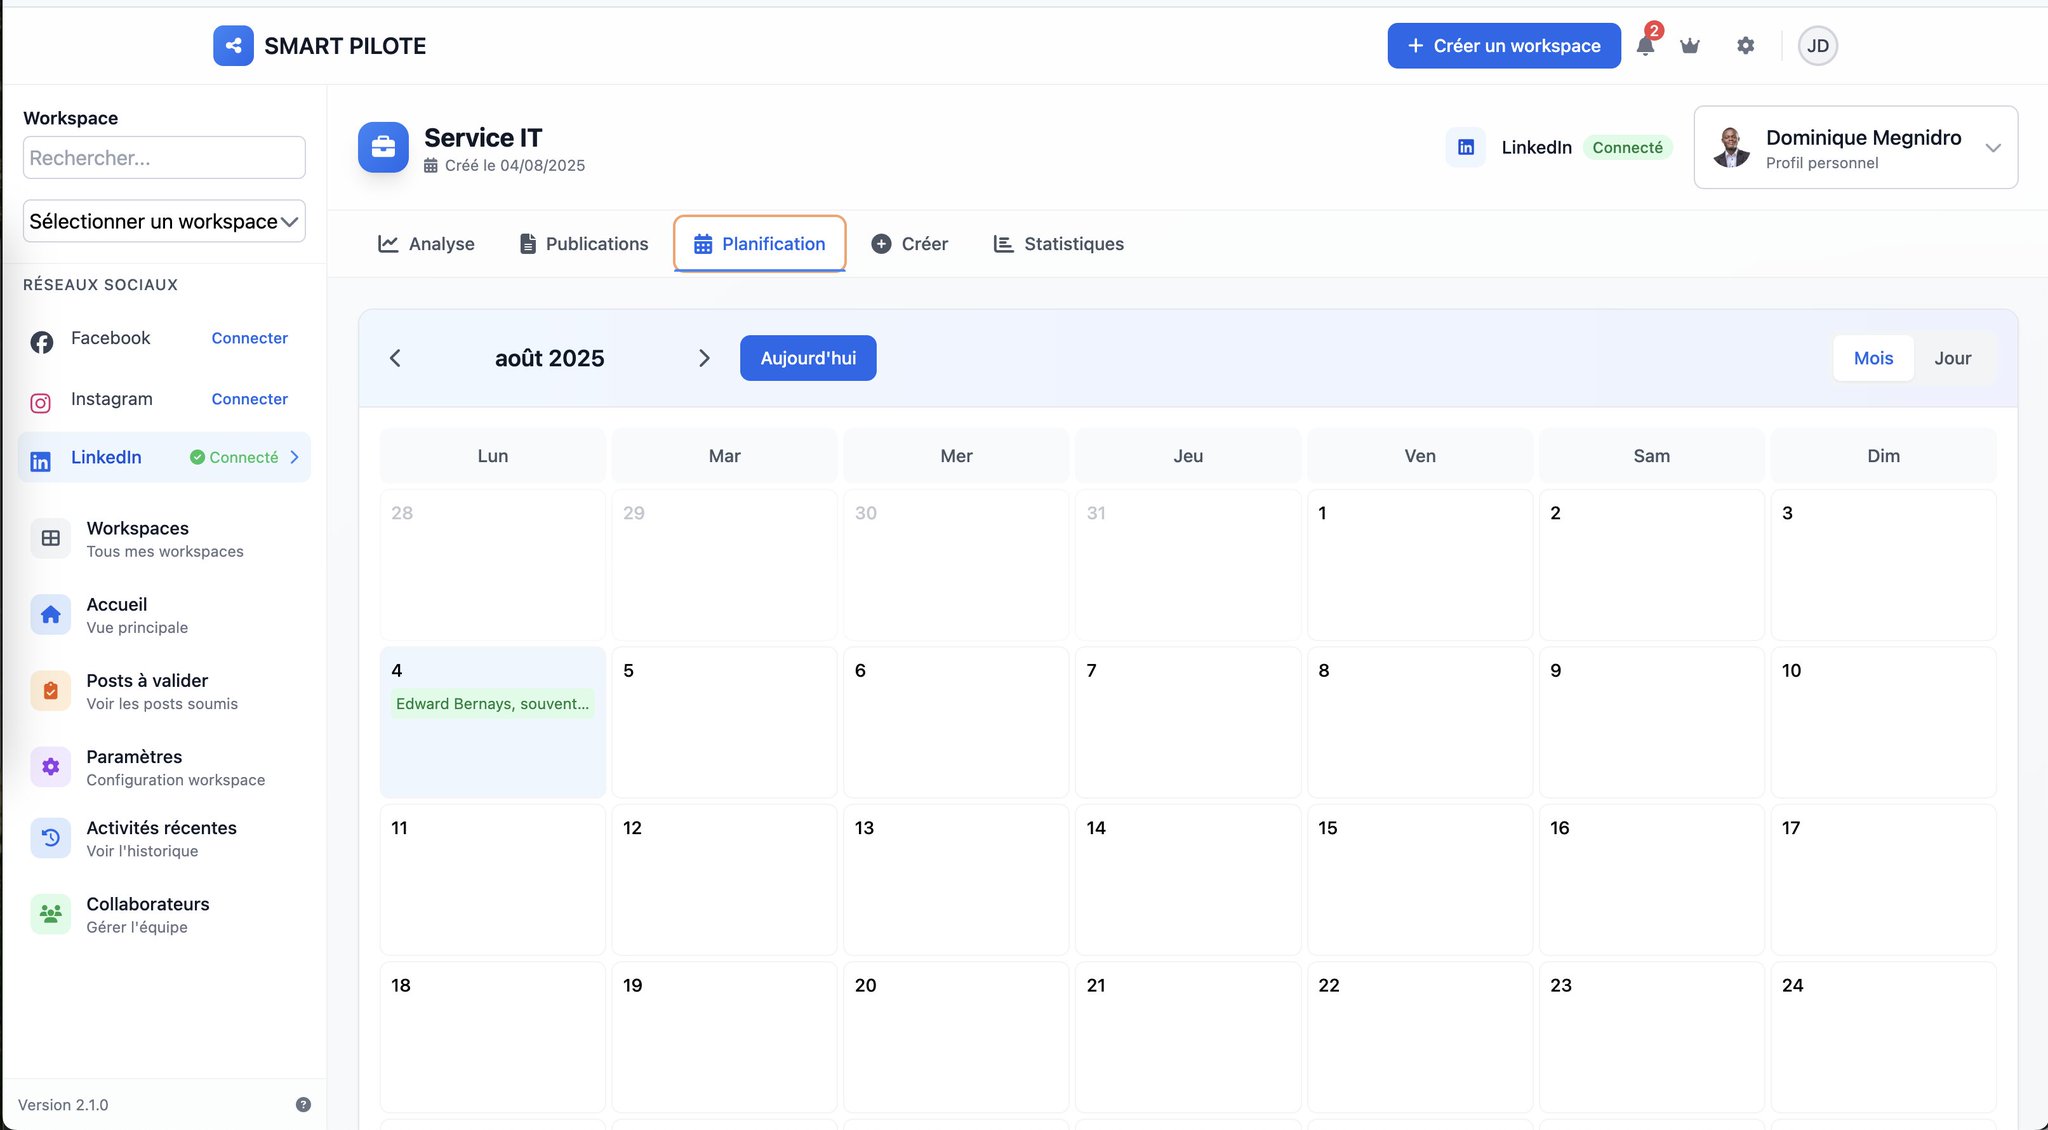Click the Aujourd'hui button

[808, 358]
